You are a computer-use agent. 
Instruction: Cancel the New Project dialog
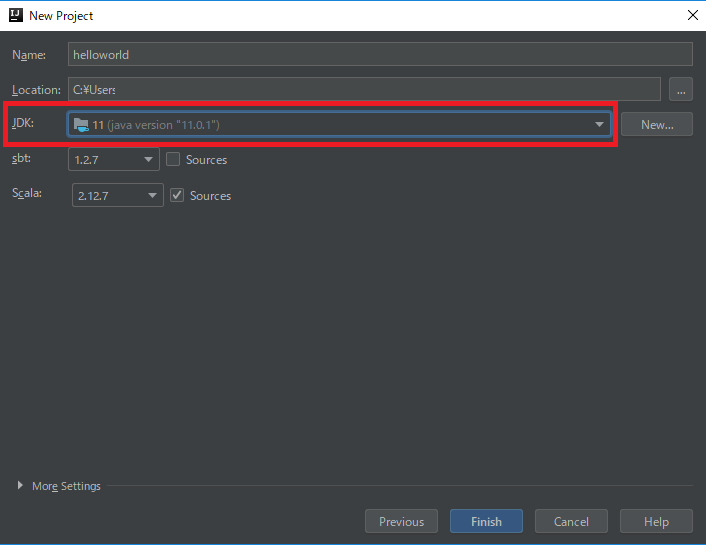(x=571, y=522)
